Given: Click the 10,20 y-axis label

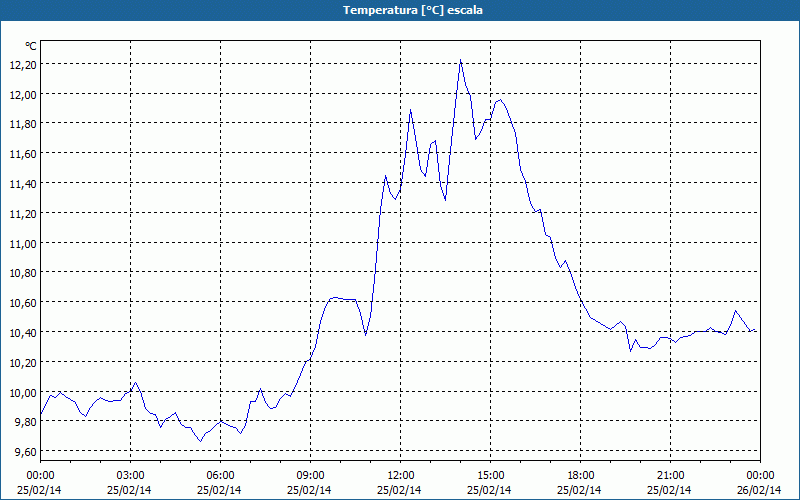Looking at the screenshot, I should (23, 362).
